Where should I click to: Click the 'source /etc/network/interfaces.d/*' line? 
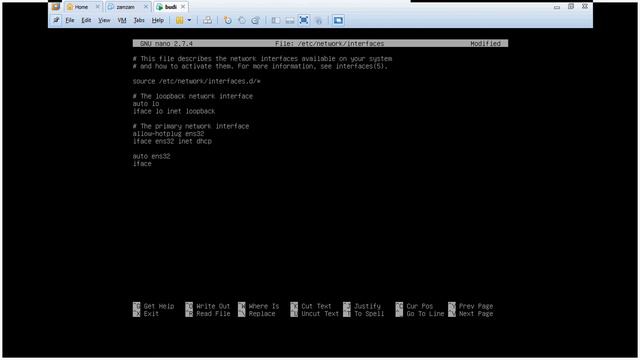[x=196, y=81]
